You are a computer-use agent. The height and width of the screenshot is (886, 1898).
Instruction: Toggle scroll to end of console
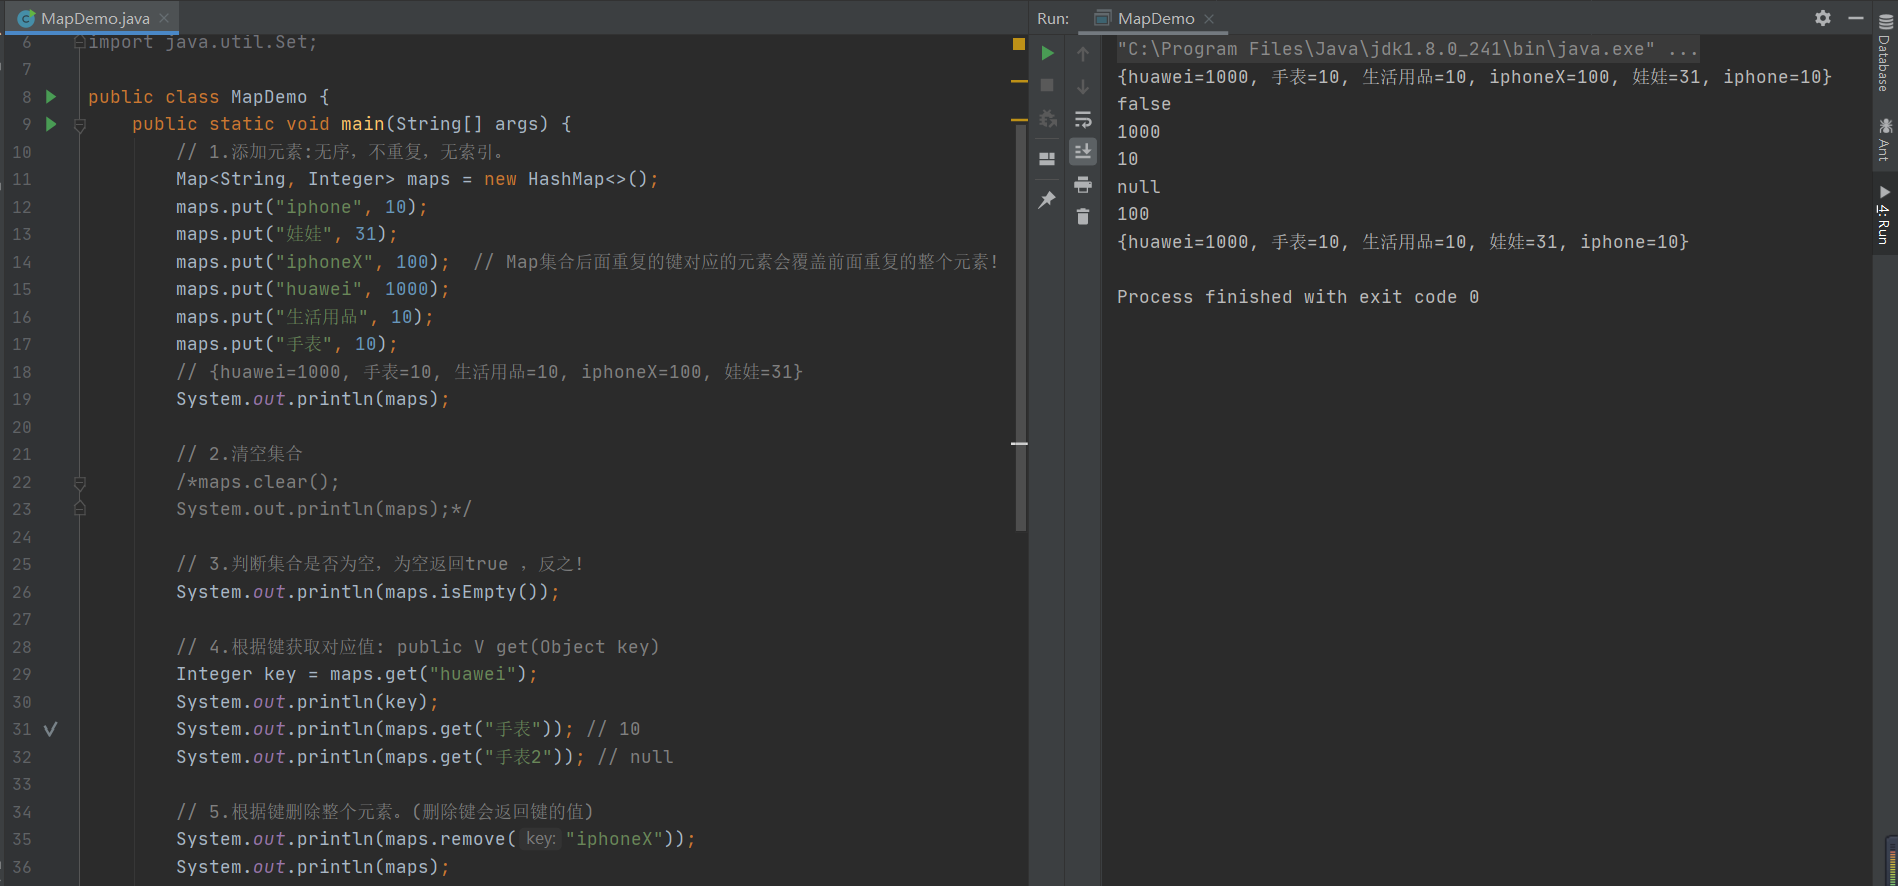tap(1083, 152)
